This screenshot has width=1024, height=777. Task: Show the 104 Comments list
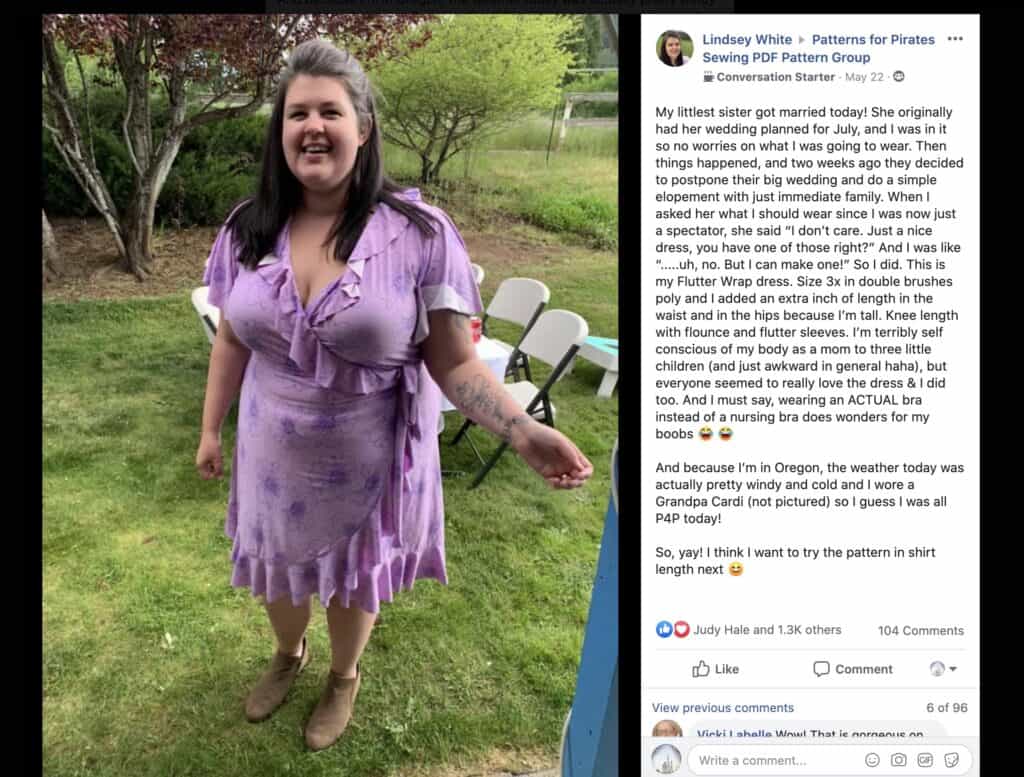pos(920,630)
